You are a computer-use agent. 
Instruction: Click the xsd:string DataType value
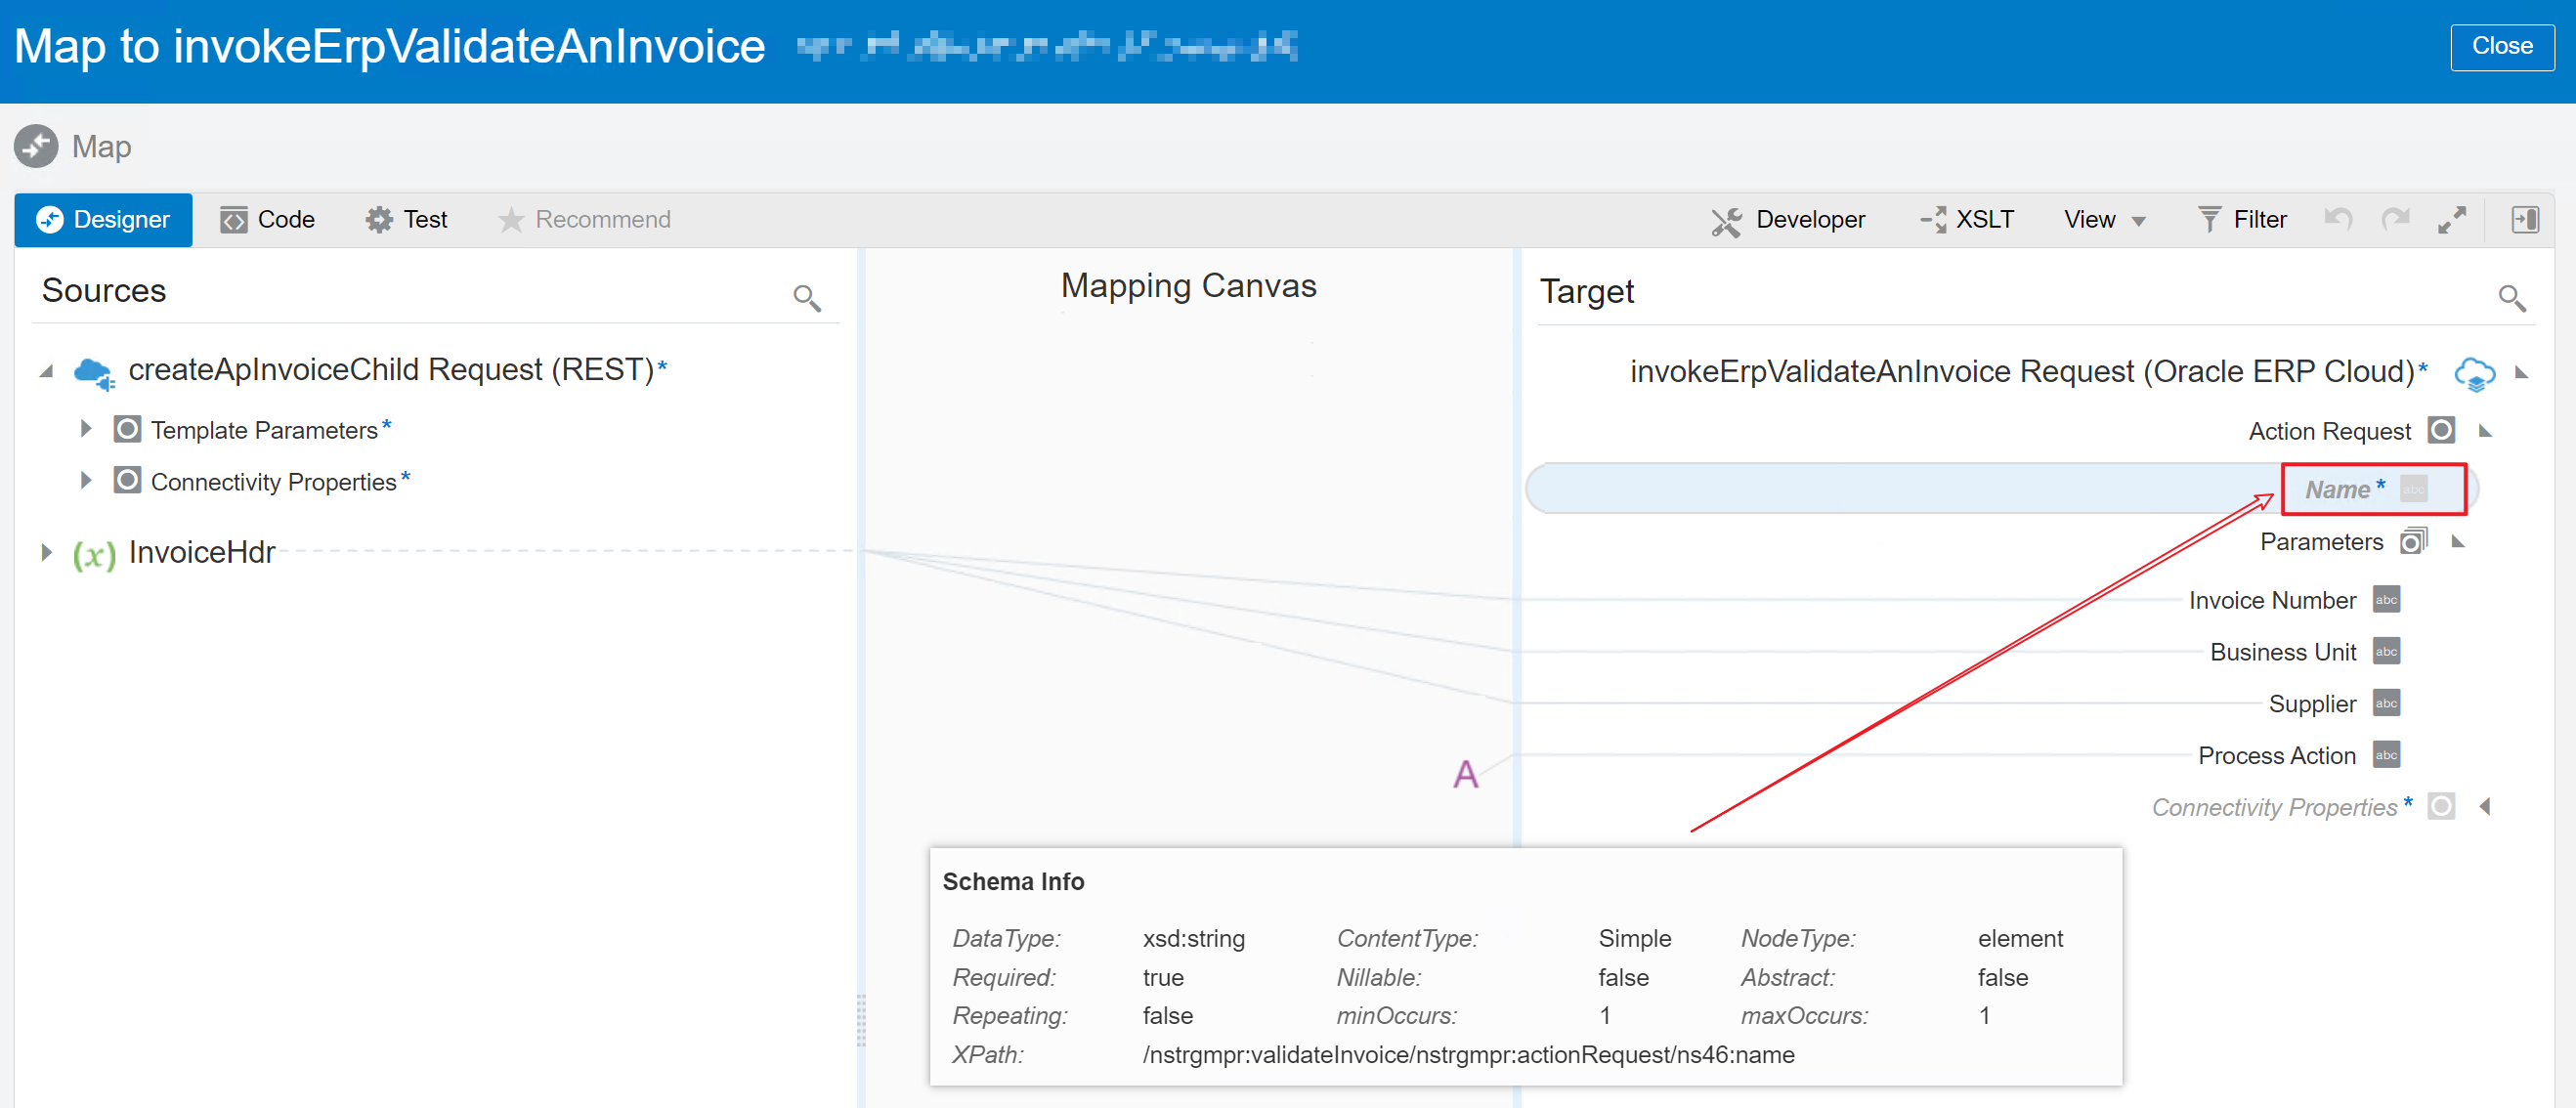coord(1193,939)
